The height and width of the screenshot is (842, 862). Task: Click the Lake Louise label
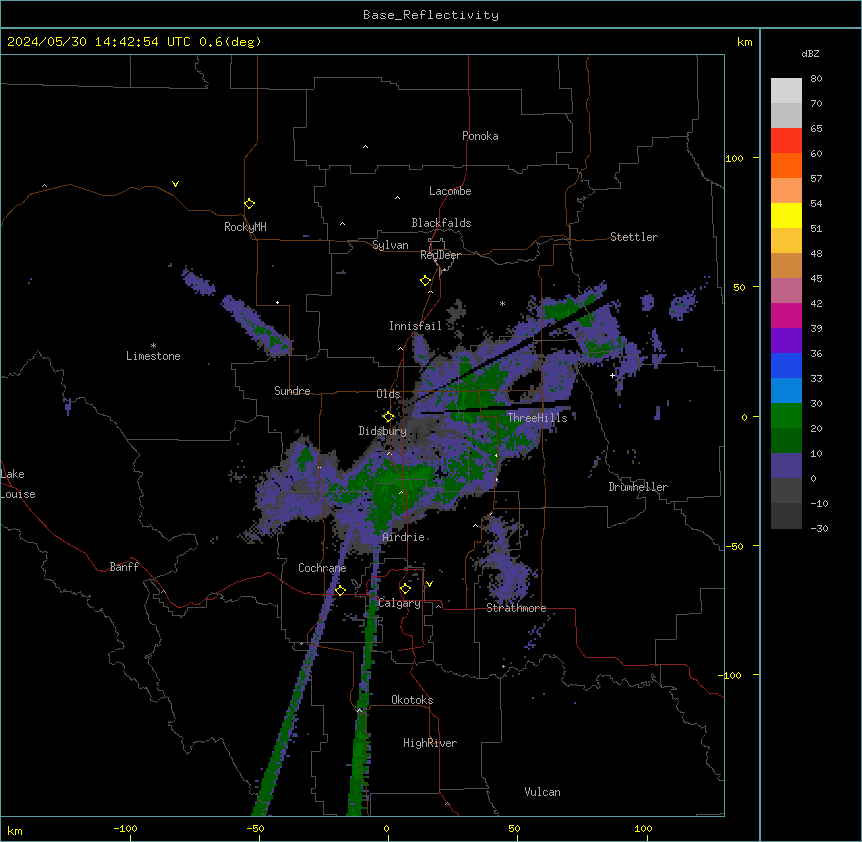(x=18, y=484)
